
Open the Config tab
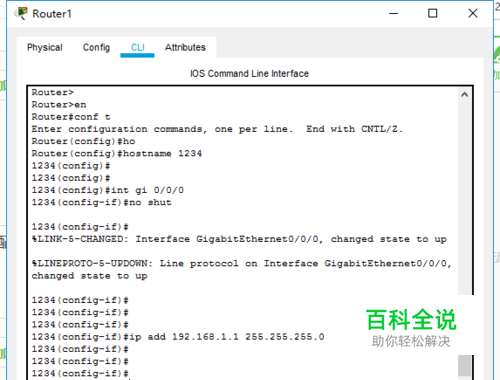point(96,47)
